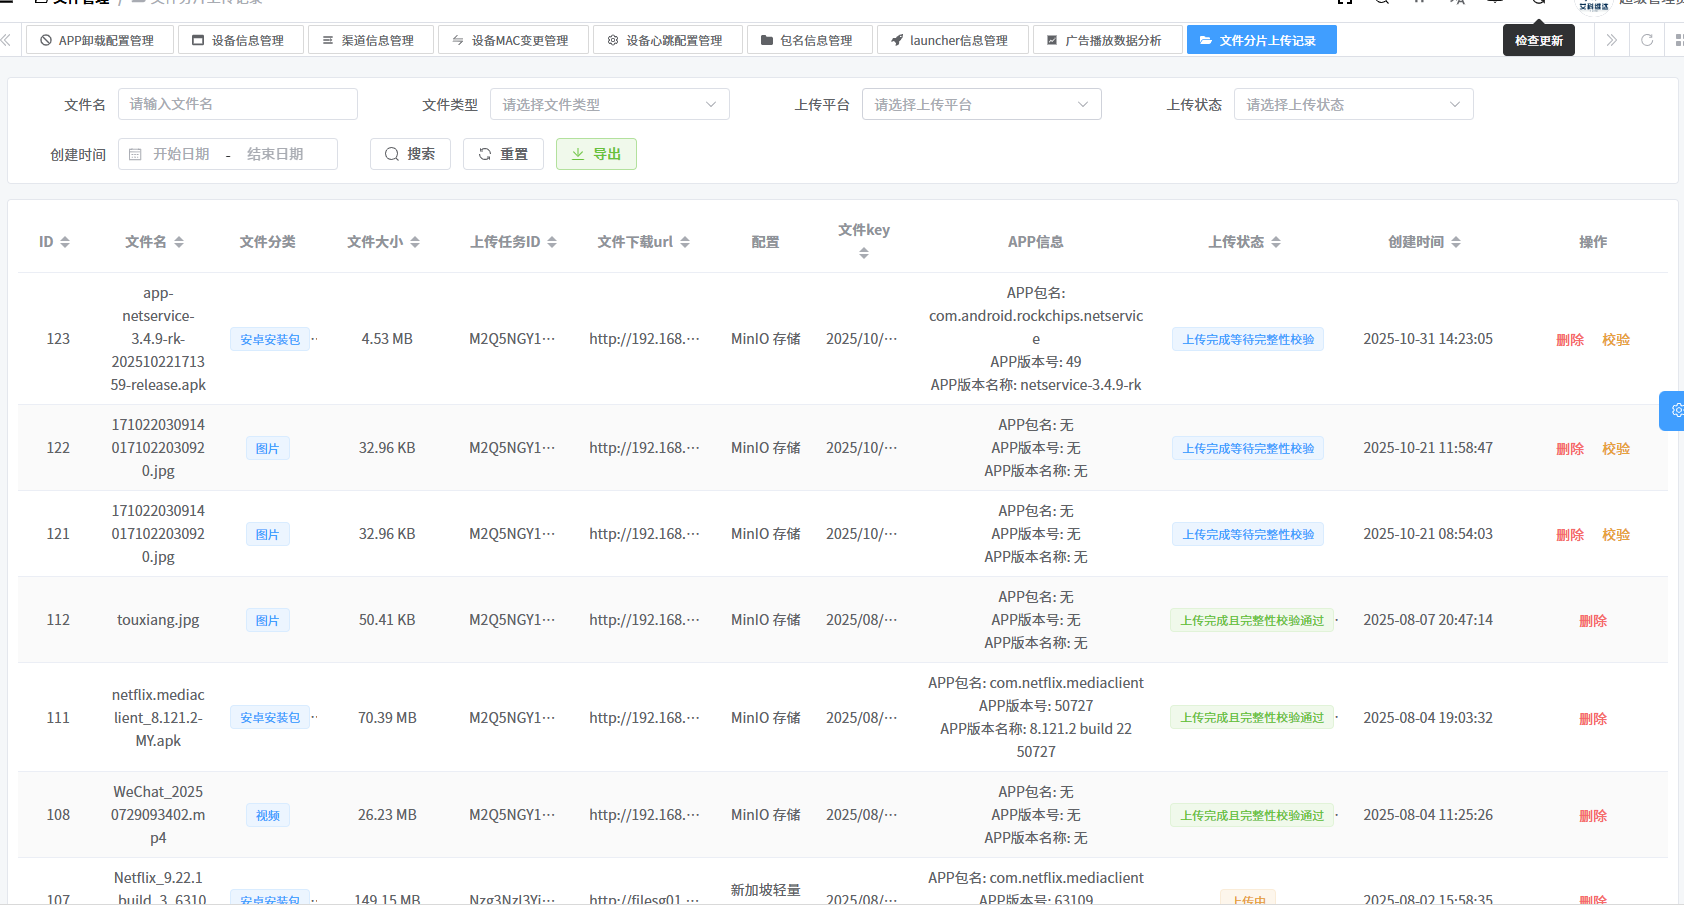Sort by 创建时间 column sort icon
The width and height of the screenshot is (1684, 905).
click(x=1456, y=242)
